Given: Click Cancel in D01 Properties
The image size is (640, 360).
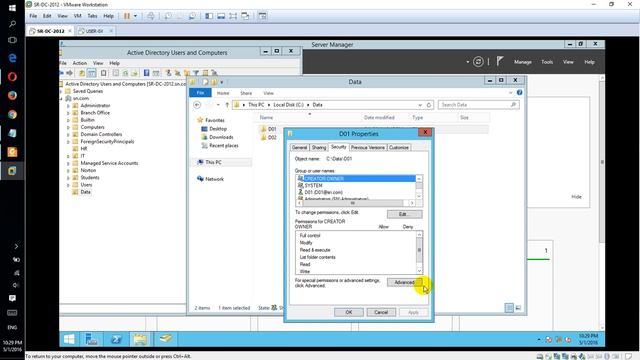Looking at the screenshot, I should tap(381, 312).
